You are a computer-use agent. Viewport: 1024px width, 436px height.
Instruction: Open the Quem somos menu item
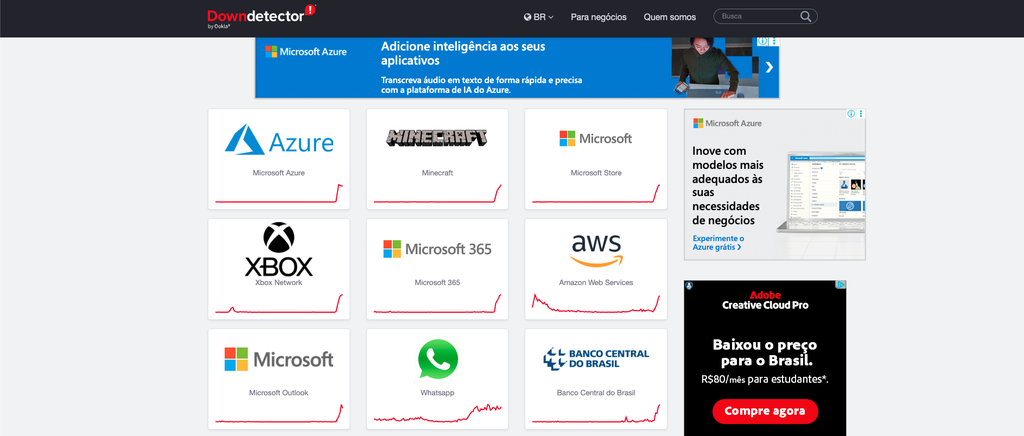click(x=669, y=17)
